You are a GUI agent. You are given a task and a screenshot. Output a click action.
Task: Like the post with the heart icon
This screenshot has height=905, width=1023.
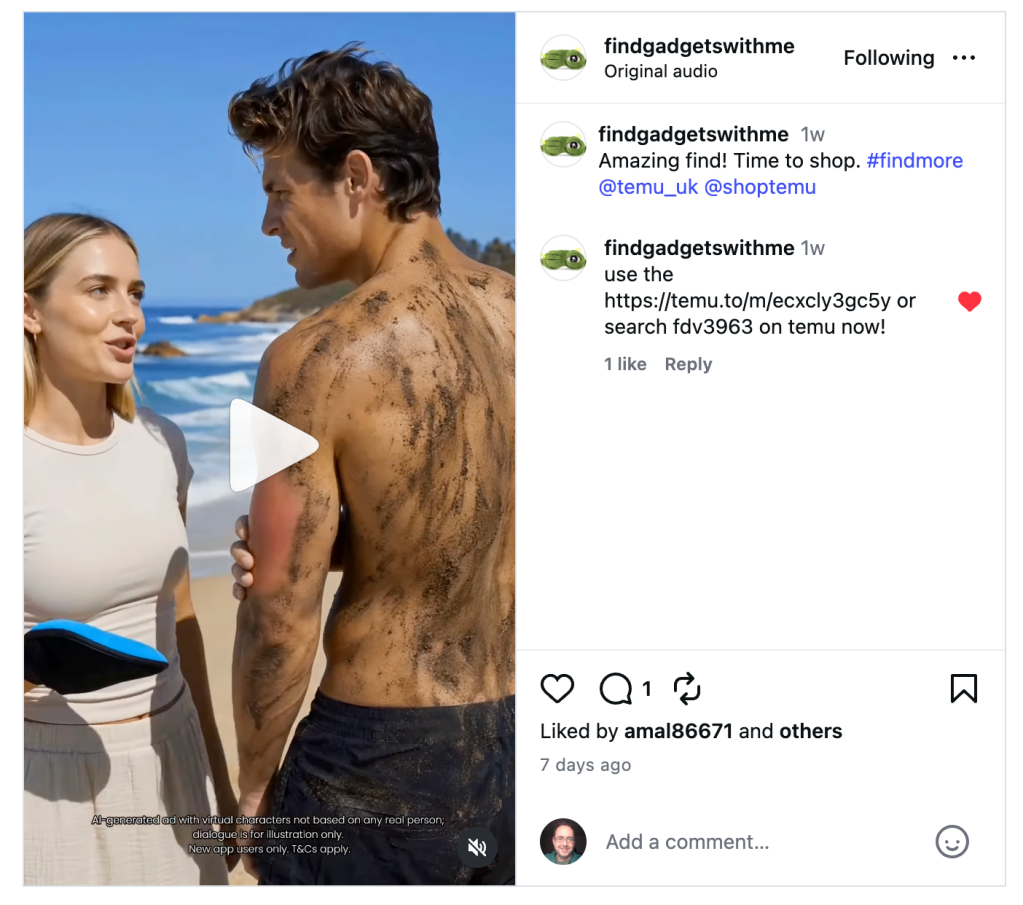(557, 688)
